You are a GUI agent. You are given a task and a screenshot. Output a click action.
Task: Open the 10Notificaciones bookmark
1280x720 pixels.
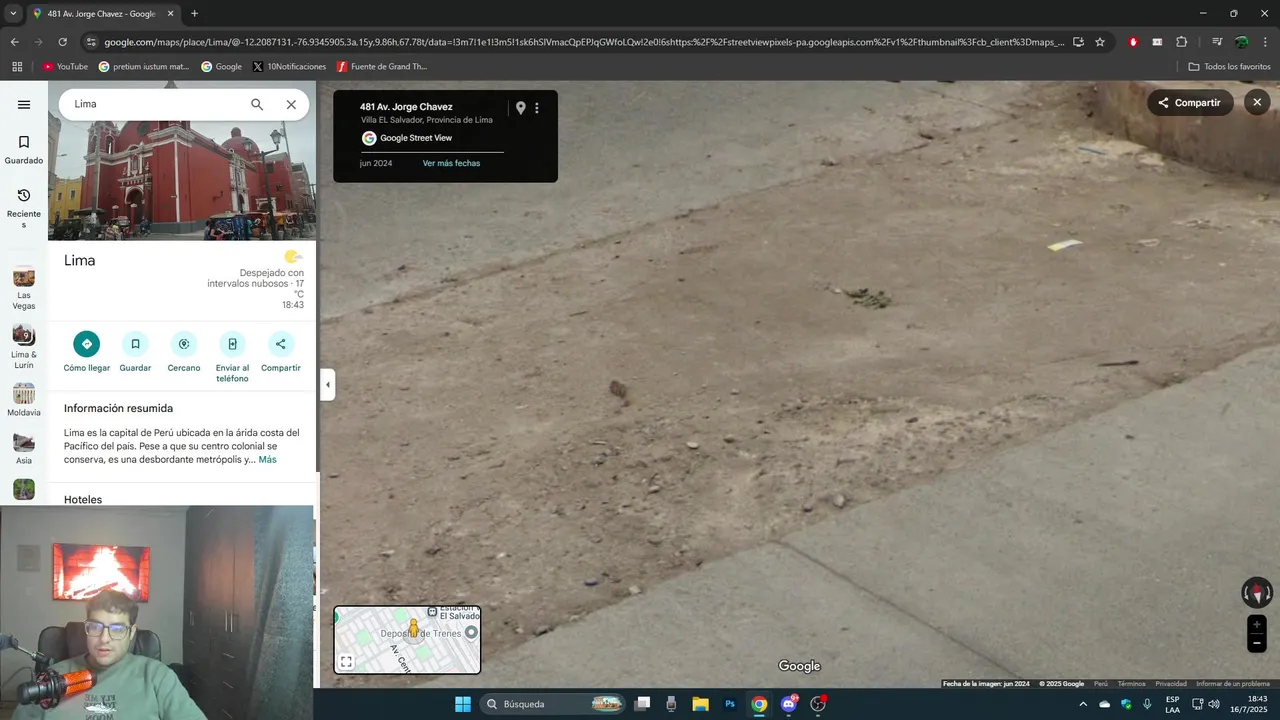[x=289, y=67]
